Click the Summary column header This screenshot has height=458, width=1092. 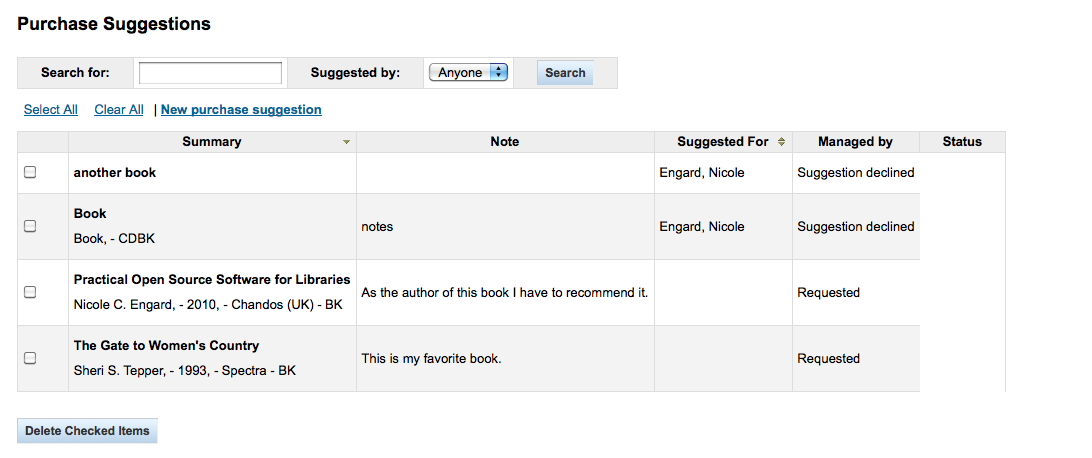coord(211,142)
